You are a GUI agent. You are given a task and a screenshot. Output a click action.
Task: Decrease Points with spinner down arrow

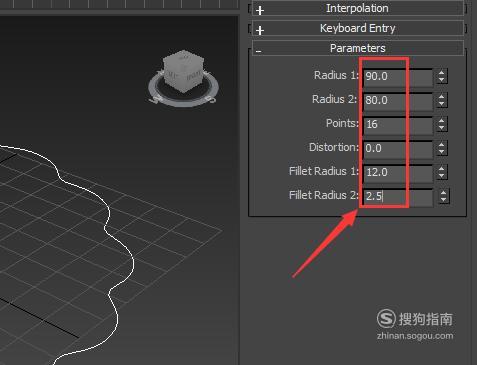[x=441, y=128]
